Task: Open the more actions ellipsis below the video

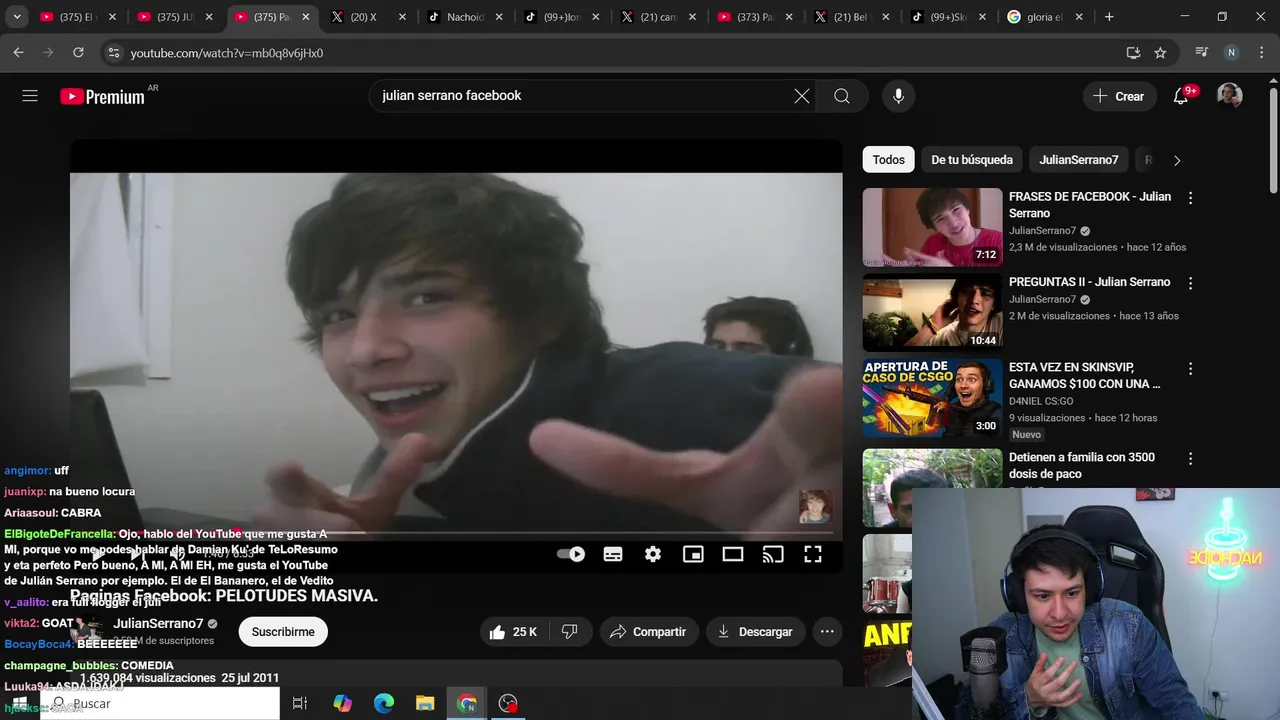Action: point(827,632)
